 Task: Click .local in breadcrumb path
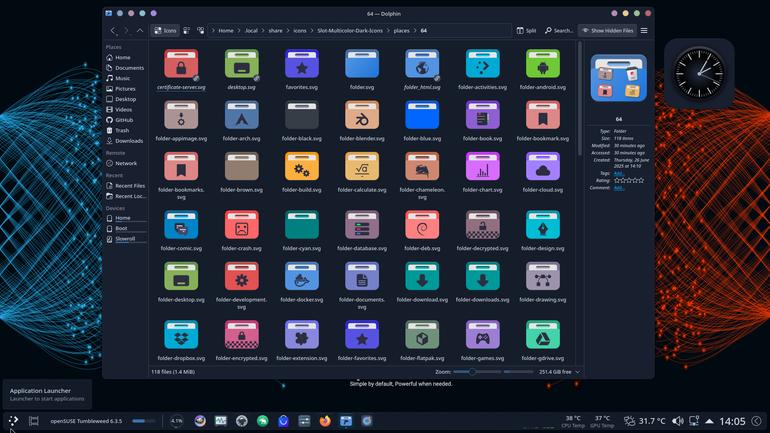click(x=251, y=30)
